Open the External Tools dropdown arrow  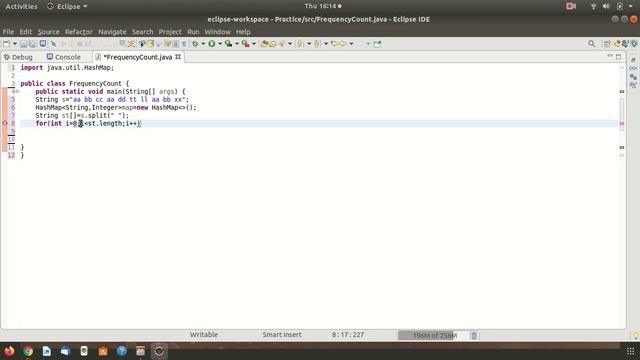(253, 44)
